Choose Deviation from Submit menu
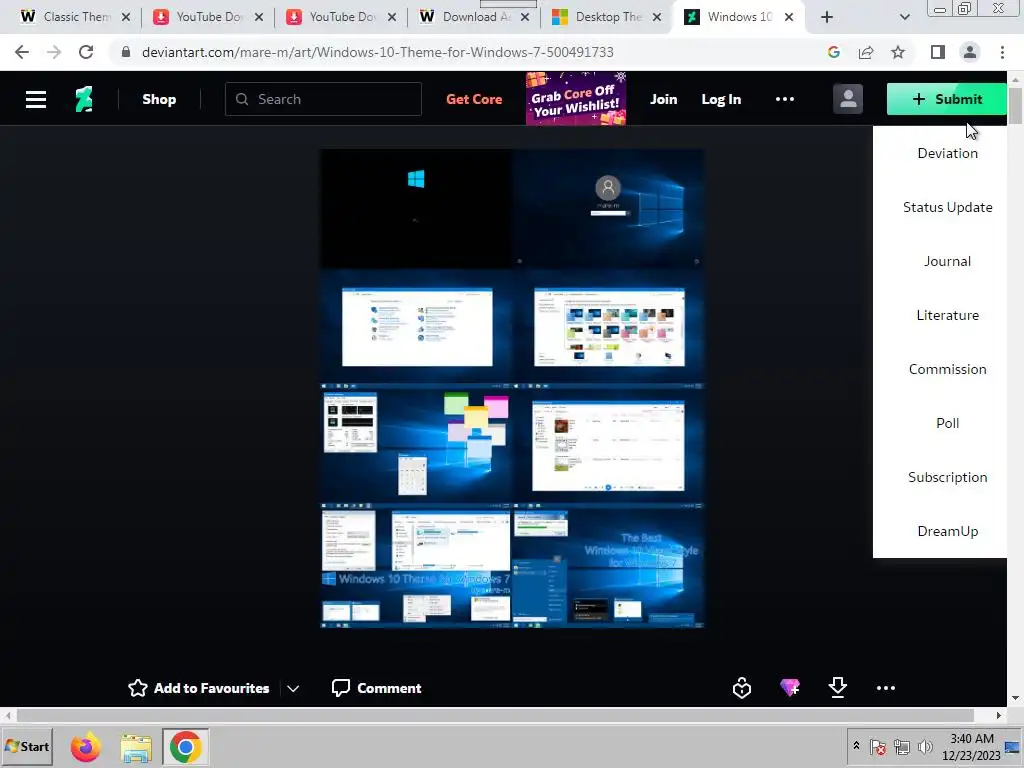 (x=947, y=153)
